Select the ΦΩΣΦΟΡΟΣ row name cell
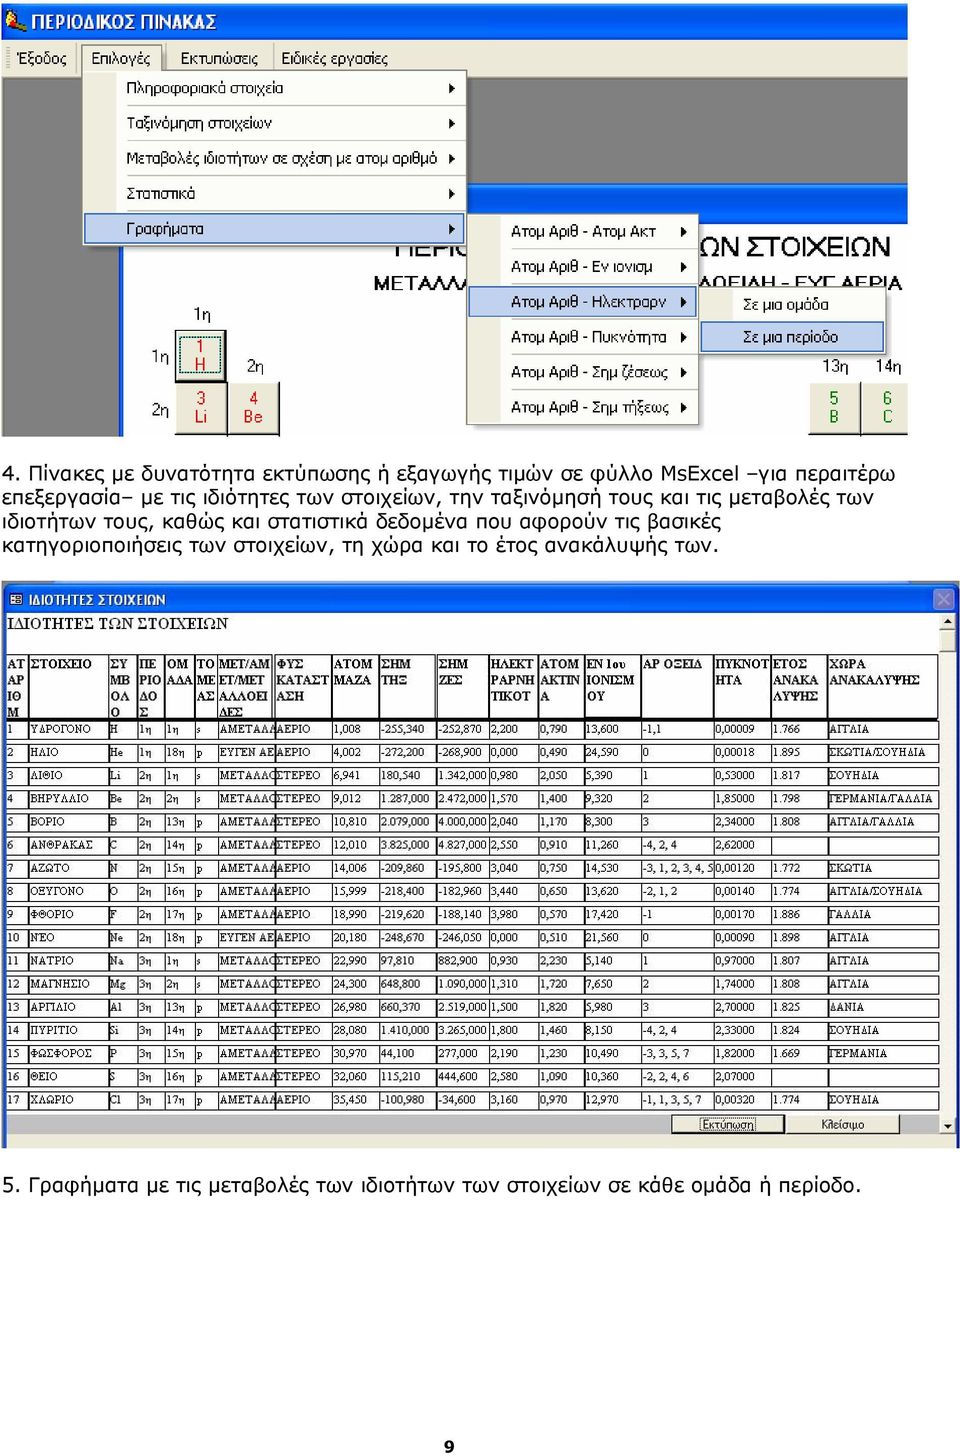The height and width of the screenshot is (1455, 960). [x=67, y=1054]
